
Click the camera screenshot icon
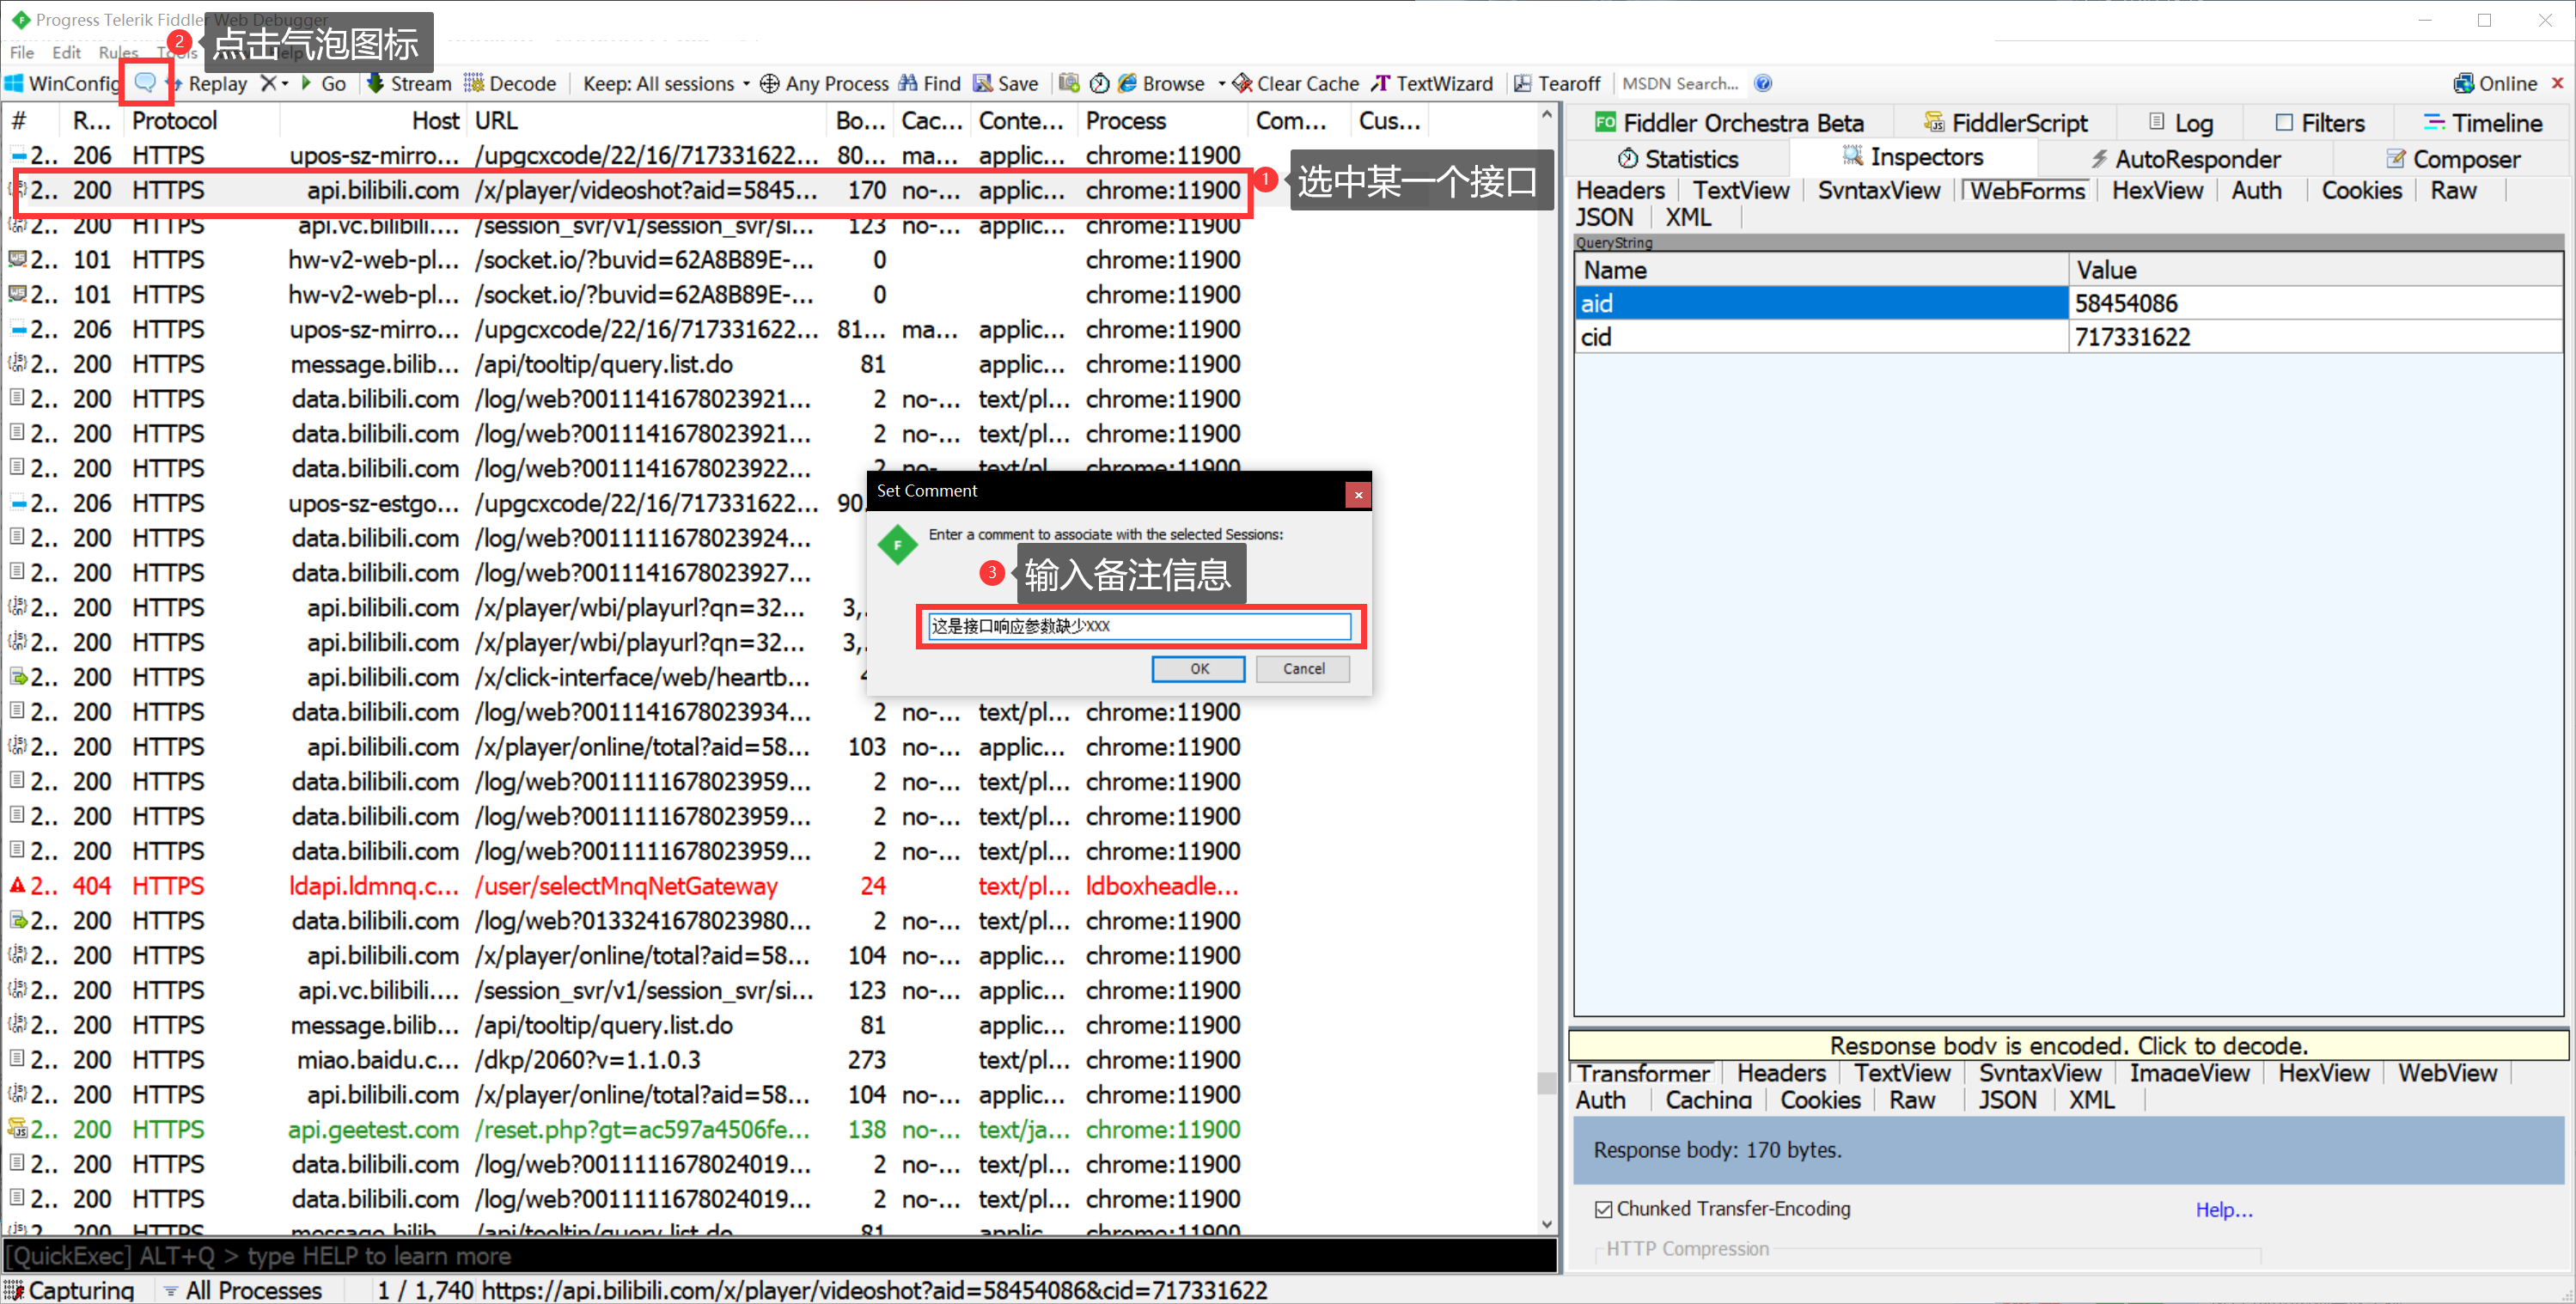(1069, 83)
